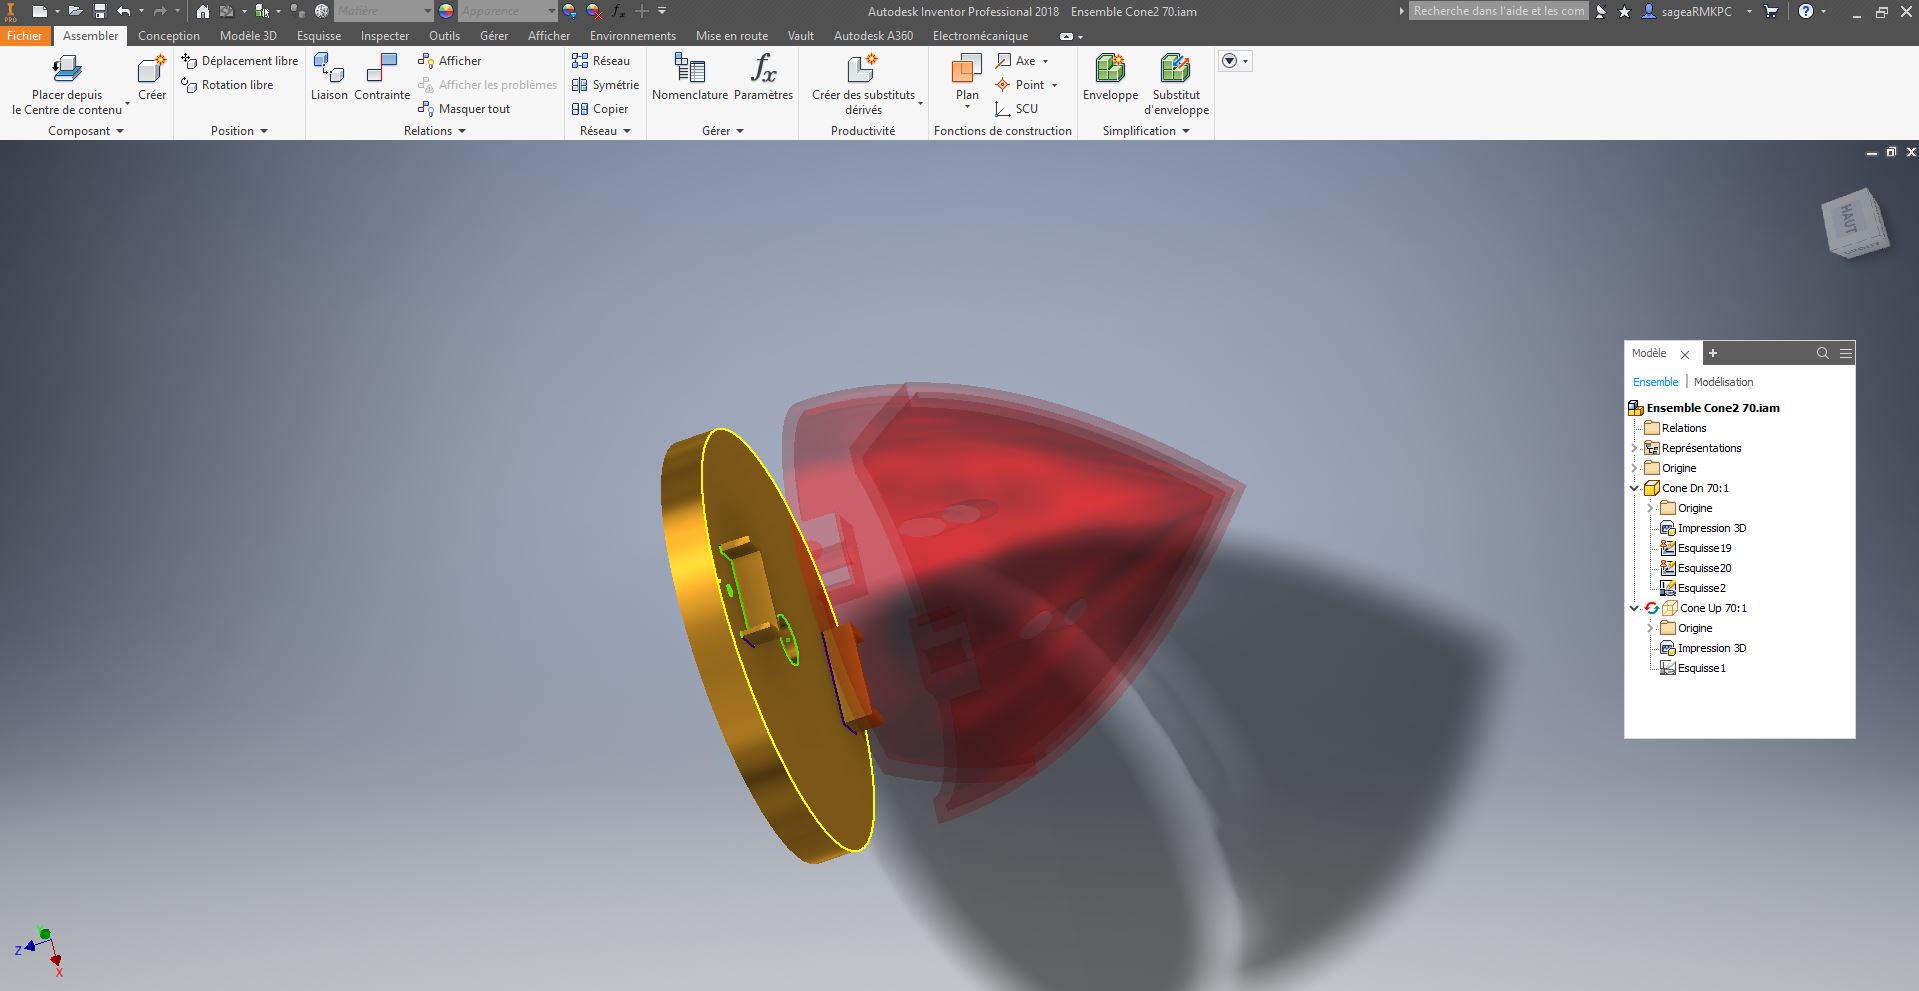
Task: Select Ensemble browser view
Action: click(1655, 382)
